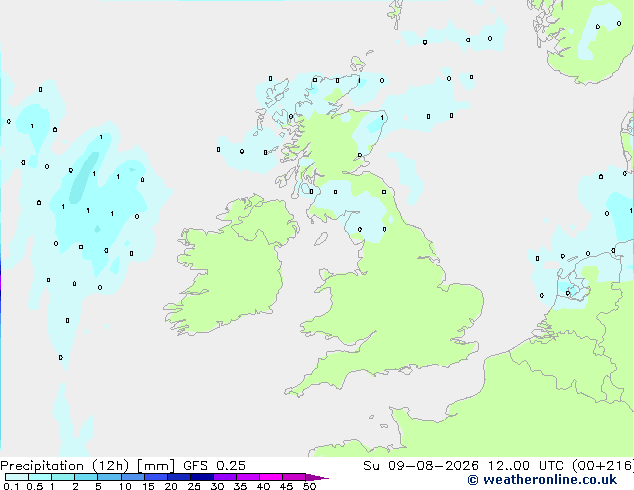The width and height of the screenshot is (634, 490).
Task: Pick the 15–20 mm blue legend swatch
Action: 156,477
